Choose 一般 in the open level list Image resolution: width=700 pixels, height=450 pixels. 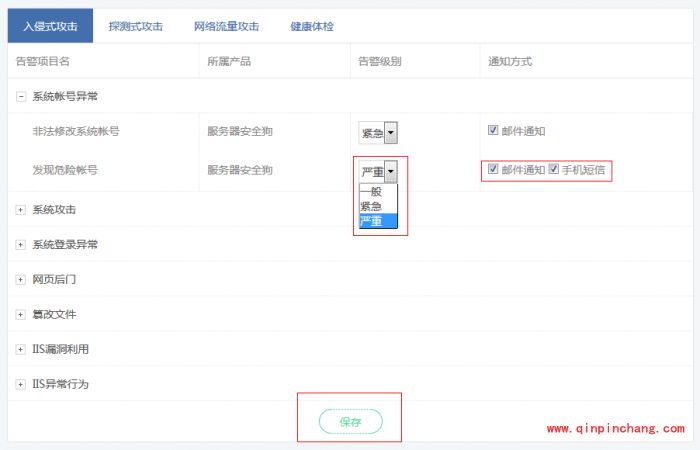click(378, 192)
